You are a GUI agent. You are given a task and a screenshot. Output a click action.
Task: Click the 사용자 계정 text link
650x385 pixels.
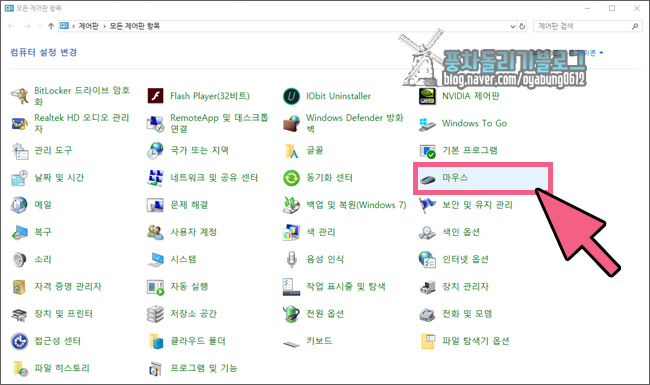(194, 232)
